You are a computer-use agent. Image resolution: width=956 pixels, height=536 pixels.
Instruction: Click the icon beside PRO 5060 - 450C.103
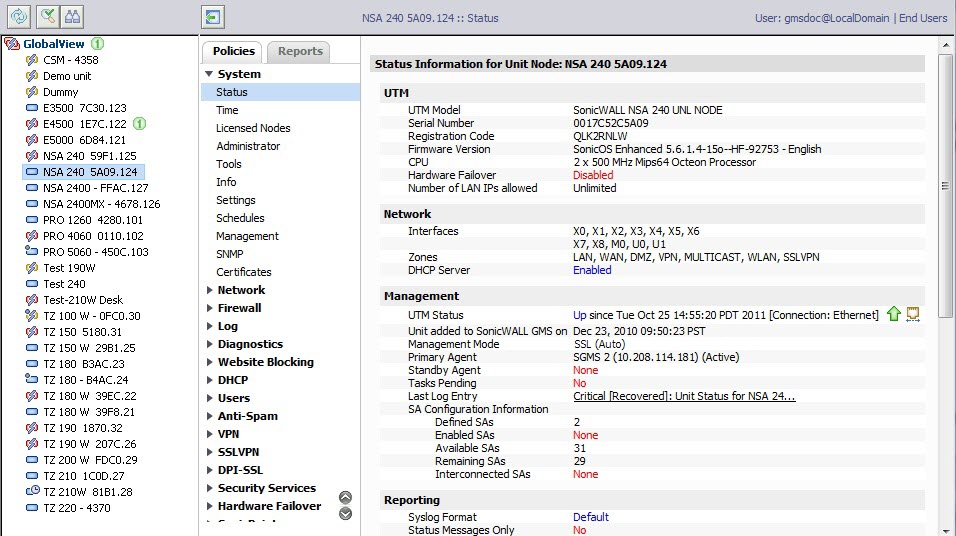pyautogui.click(x=32, y=251)
